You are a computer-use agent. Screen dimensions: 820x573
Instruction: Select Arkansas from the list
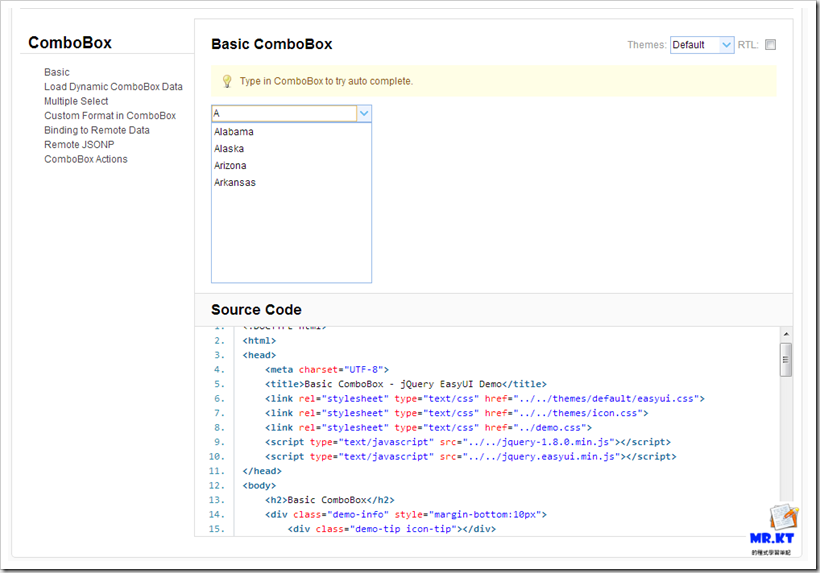coord(291,182)
